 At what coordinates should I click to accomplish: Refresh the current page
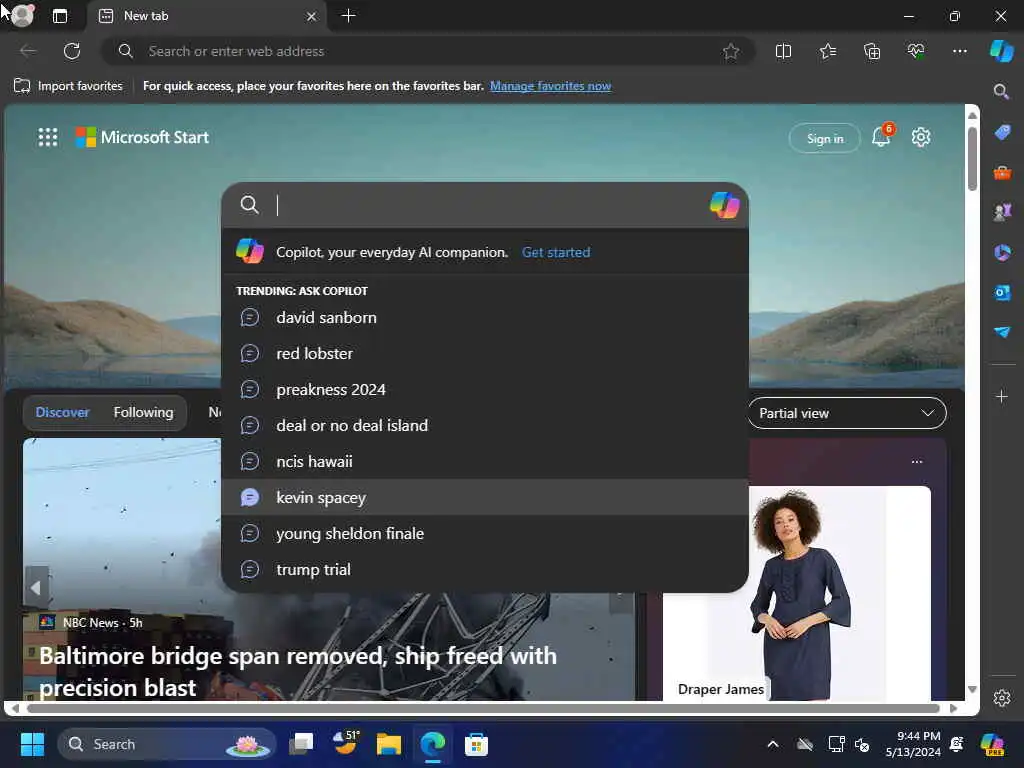[72, 51]
